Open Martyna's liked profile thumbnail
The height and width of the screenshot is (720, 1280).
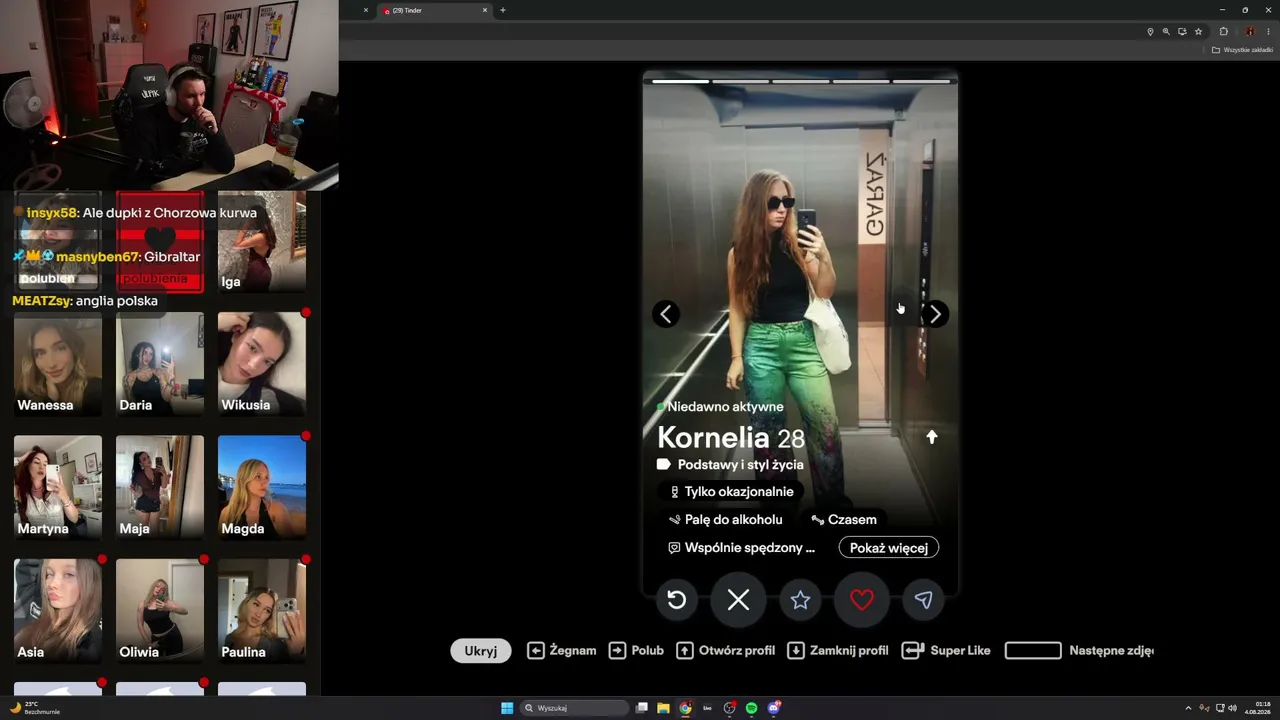point(58,487)
